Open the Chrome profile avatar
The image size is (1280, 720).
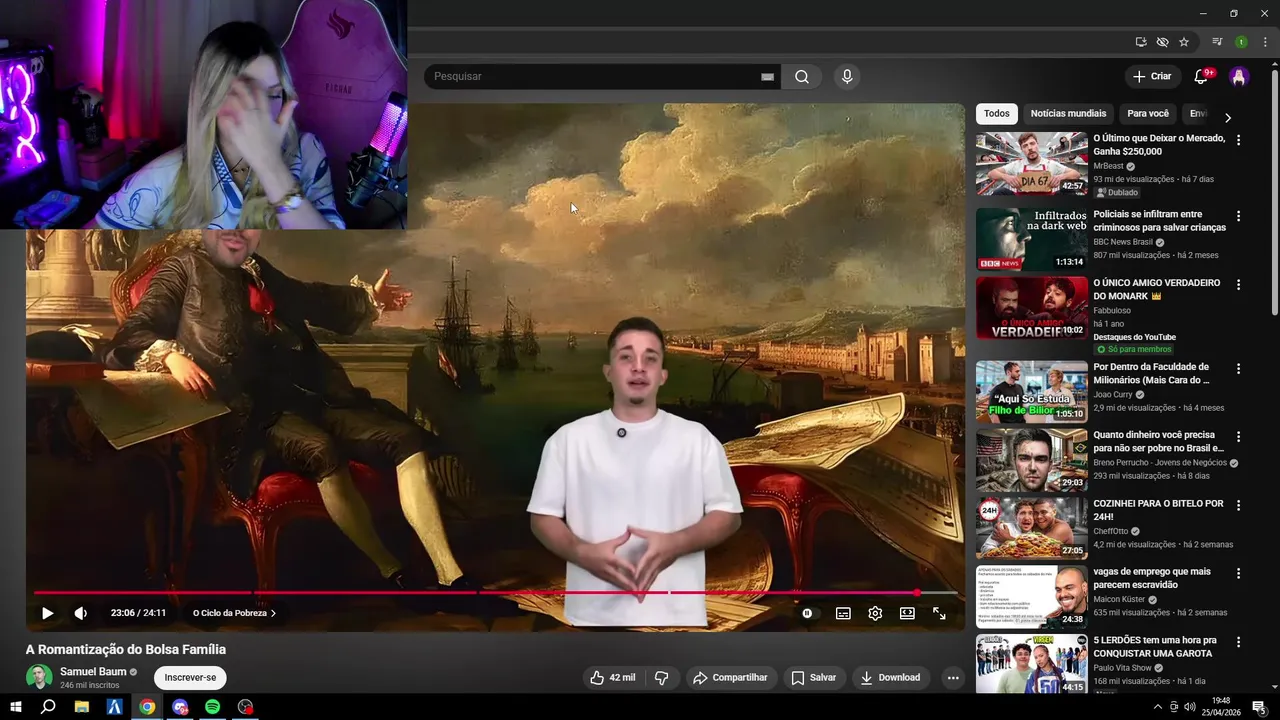pyautogui.click(x=1241, y=42)
